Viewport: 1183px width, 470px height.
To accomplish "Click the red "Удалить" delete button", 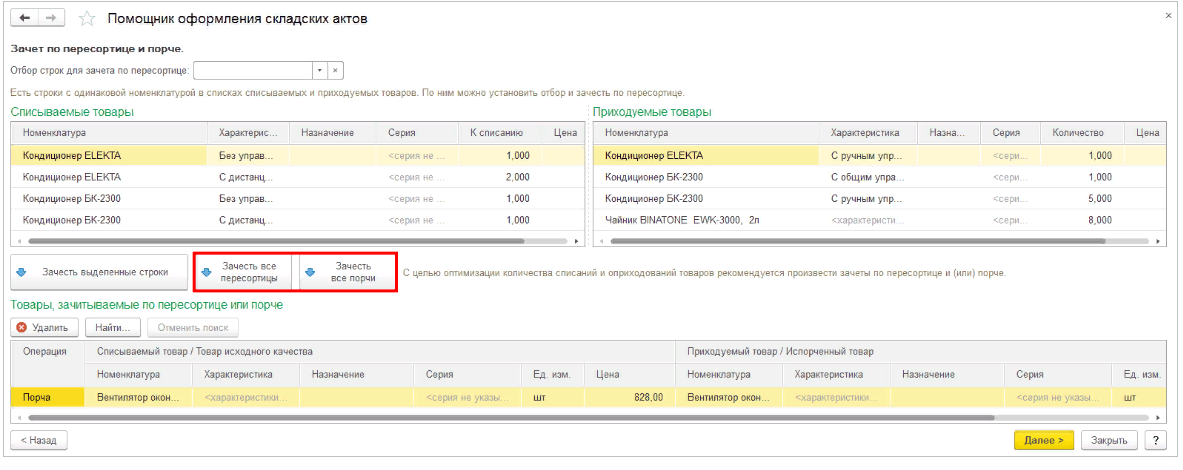I will pos(43,327).
